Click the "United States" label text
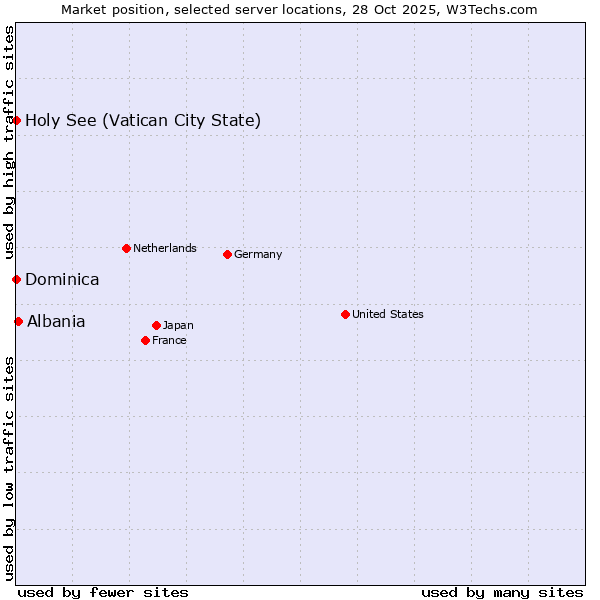This screenshot has height=600, width=600. click(388, 314)
